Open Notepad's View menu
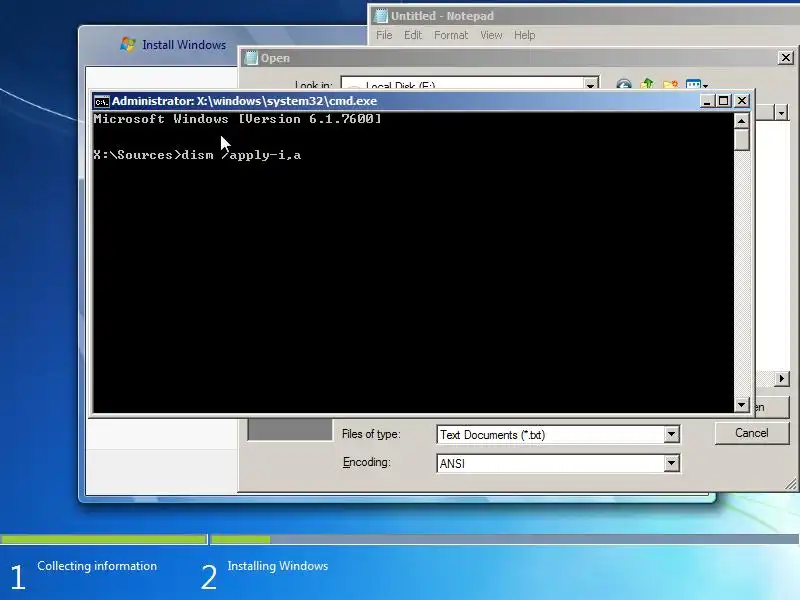 click(491, 35)
